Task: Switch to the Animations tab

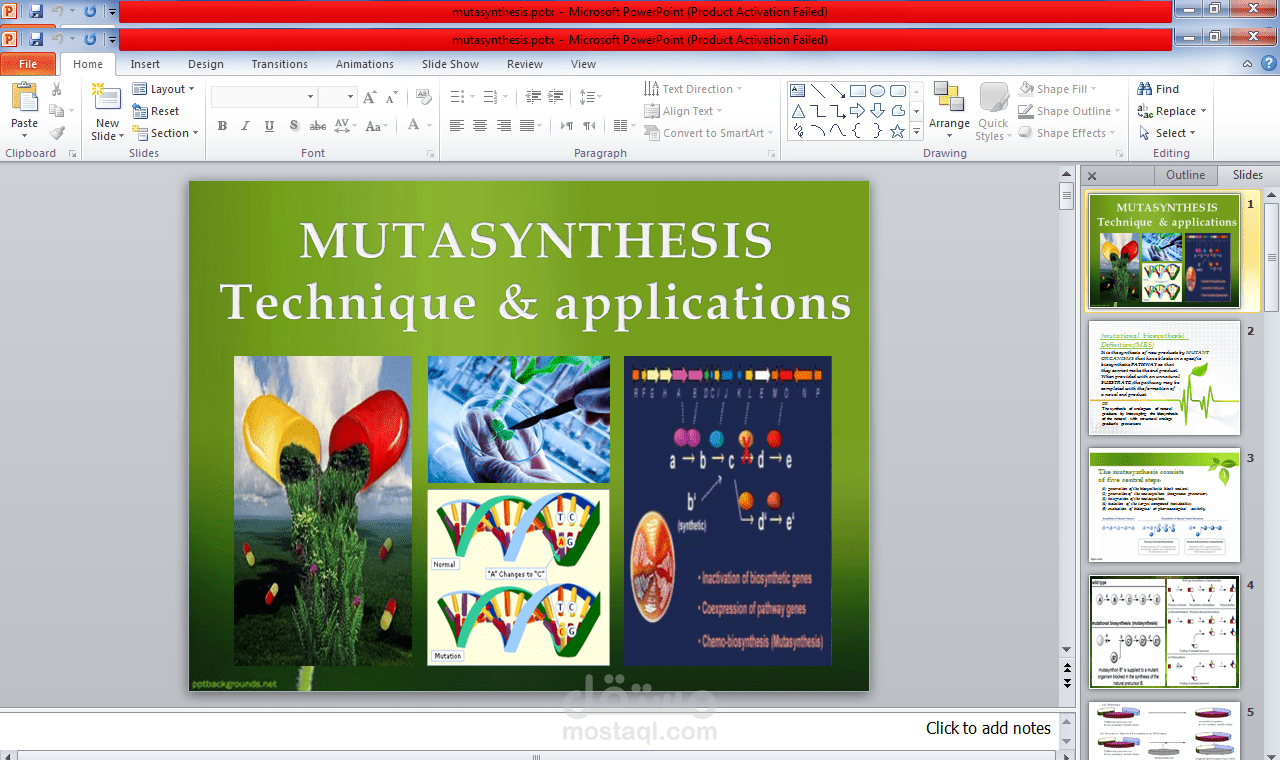Action: coord(365,64)
